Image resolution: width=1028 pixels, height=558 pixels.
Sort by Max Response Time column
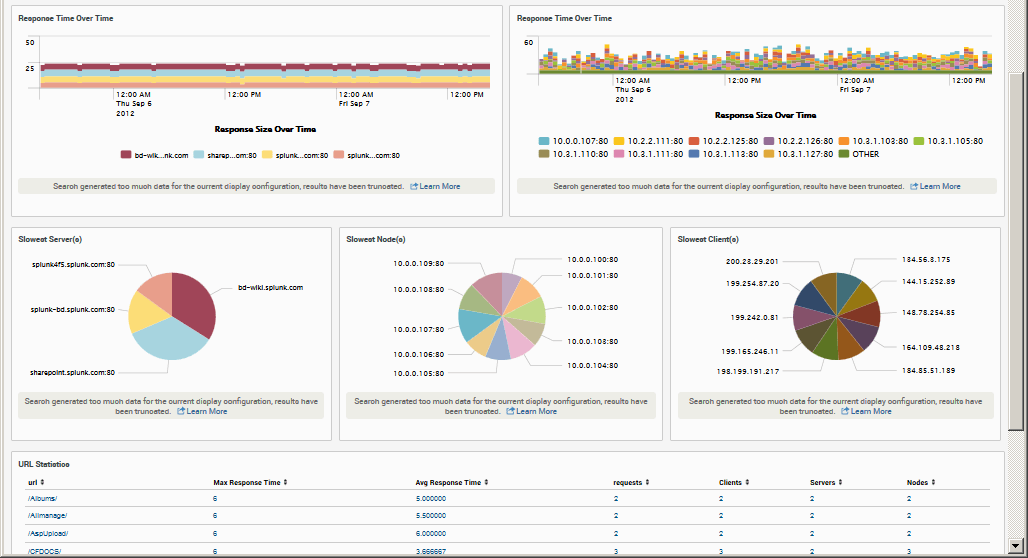250,483
